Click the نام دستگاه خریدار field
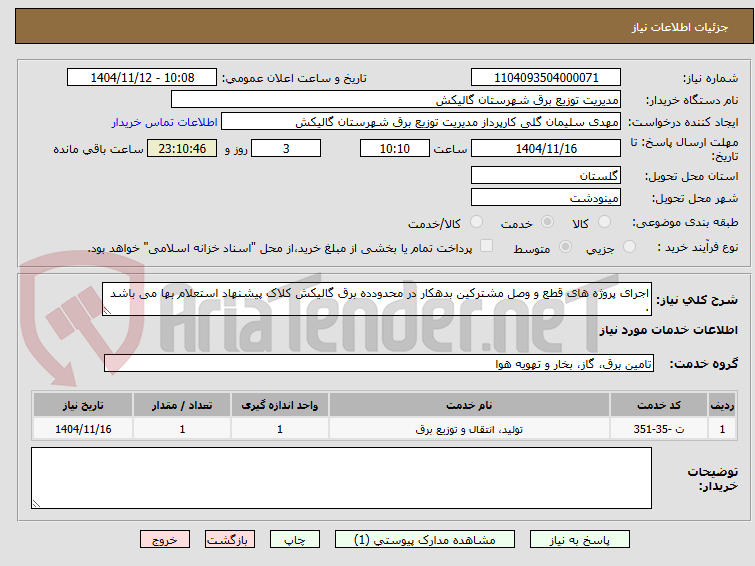 coord(396,100)
